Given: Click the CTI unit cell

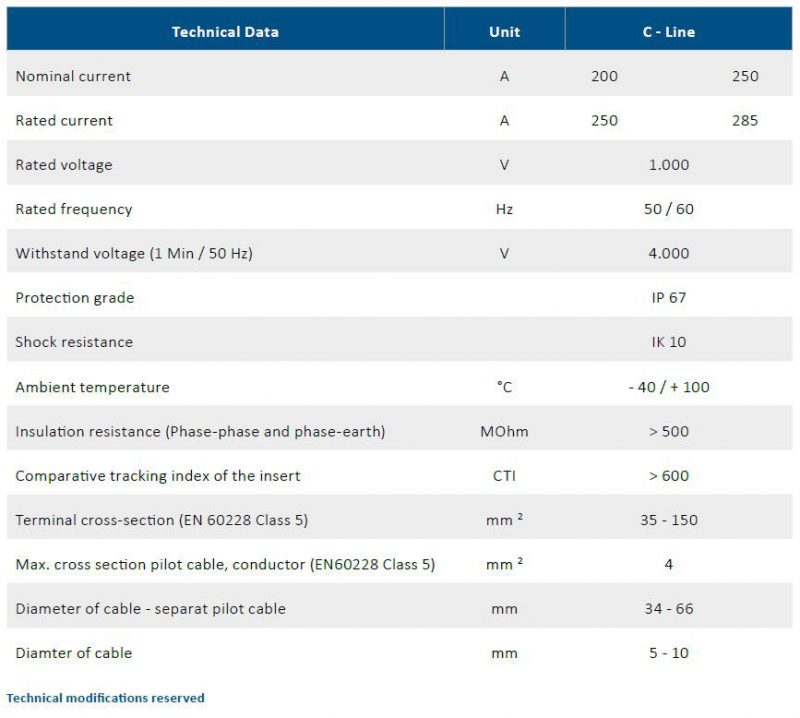Looking at the screenshot, I should click(x=504, y=476).
